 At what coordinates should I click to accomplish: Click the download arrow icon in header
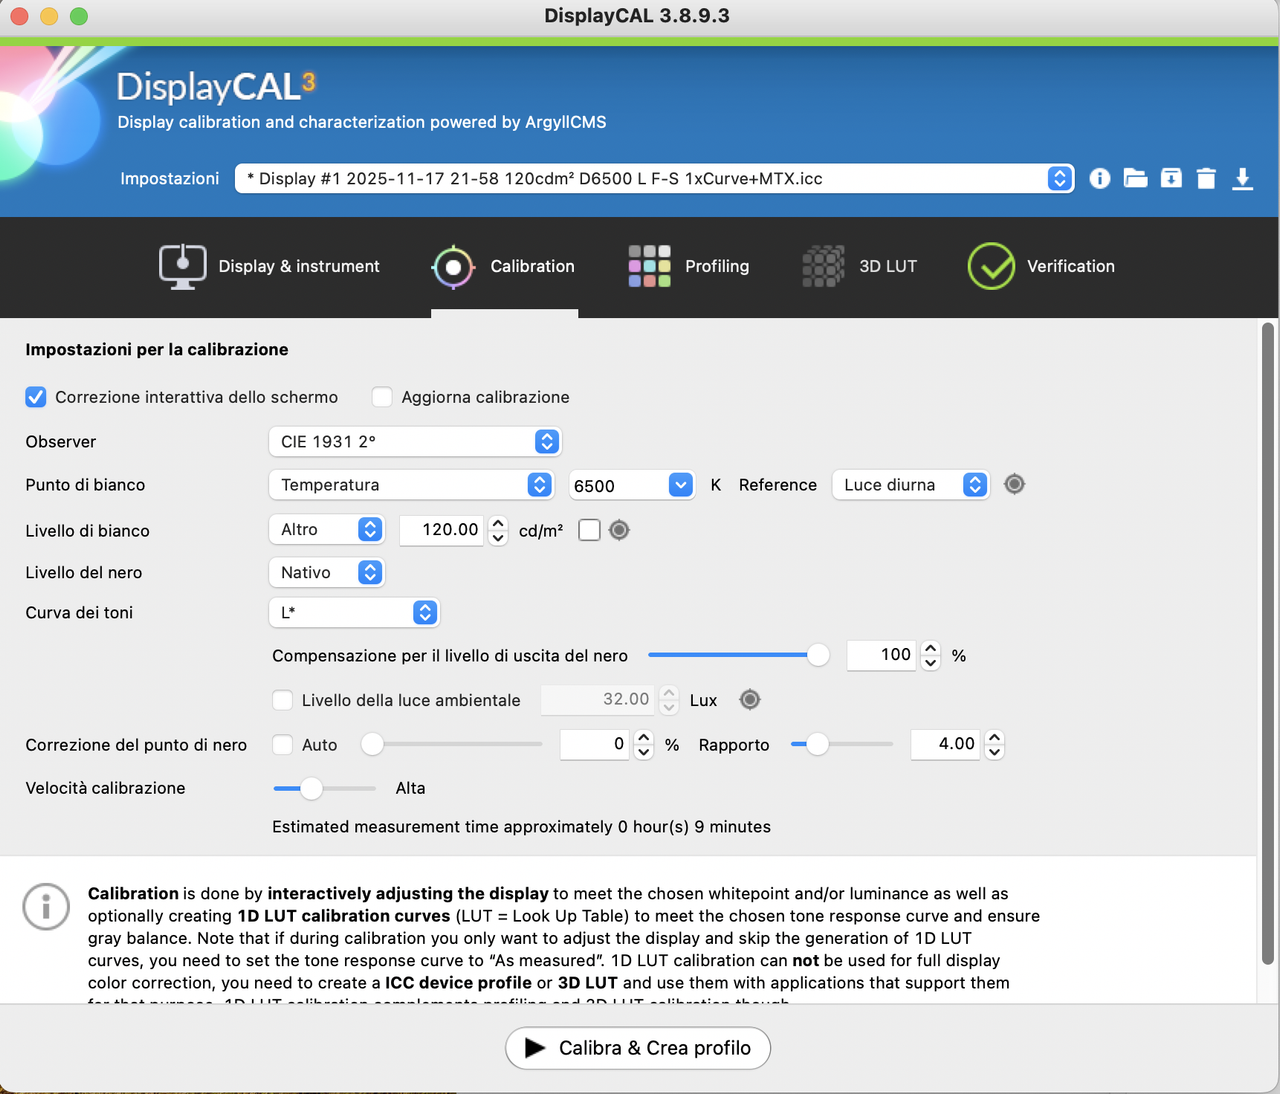click(1242, 178)
